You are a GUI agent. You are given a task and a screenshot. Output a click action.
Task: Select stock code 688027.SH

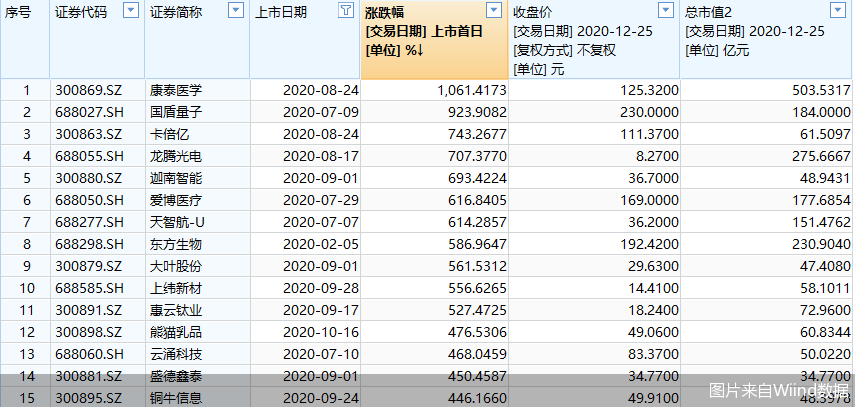[x=89, y=112]
